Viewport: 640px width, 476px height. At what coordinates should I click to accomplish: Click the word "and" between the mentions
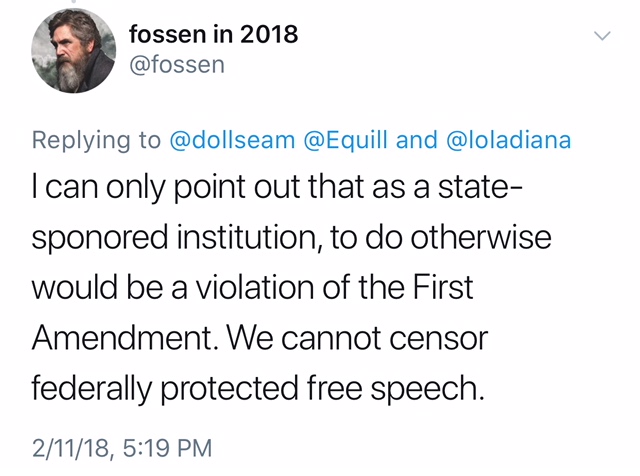coord(417,140)
